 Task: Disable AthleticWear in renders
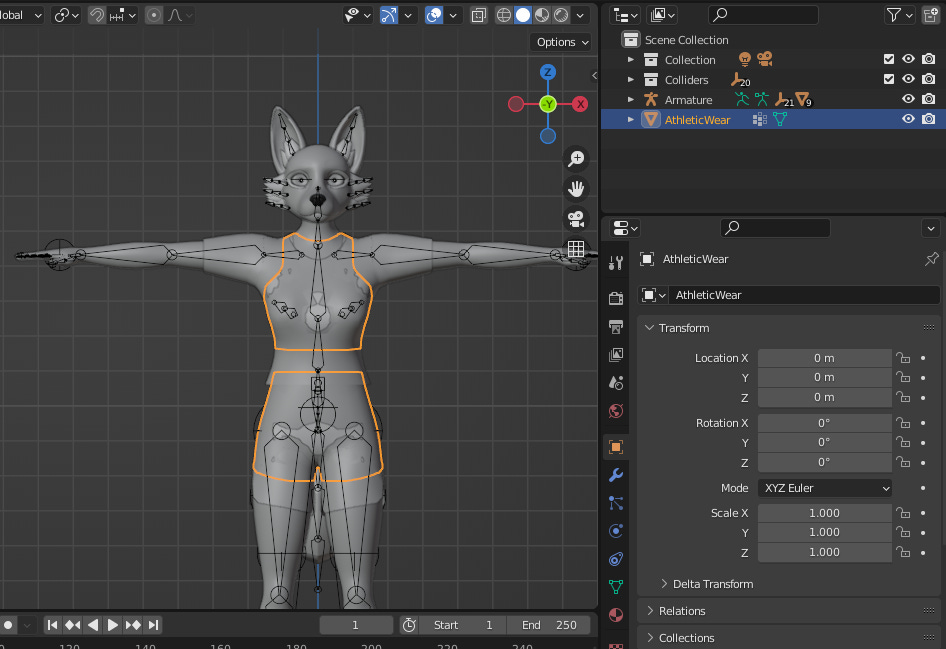click(x=929, y=119)
